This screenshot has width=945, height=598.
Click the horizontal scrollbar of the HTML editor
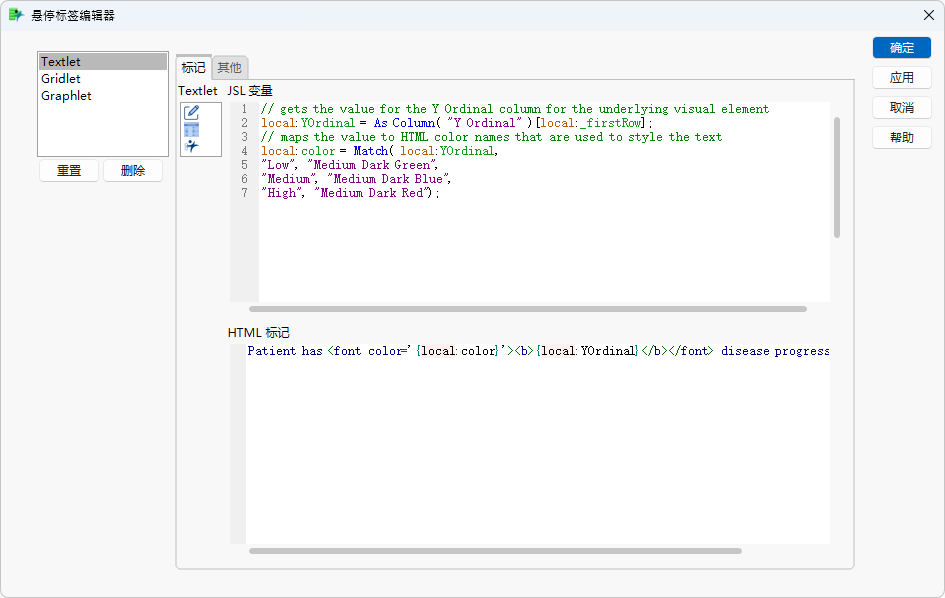495,551
